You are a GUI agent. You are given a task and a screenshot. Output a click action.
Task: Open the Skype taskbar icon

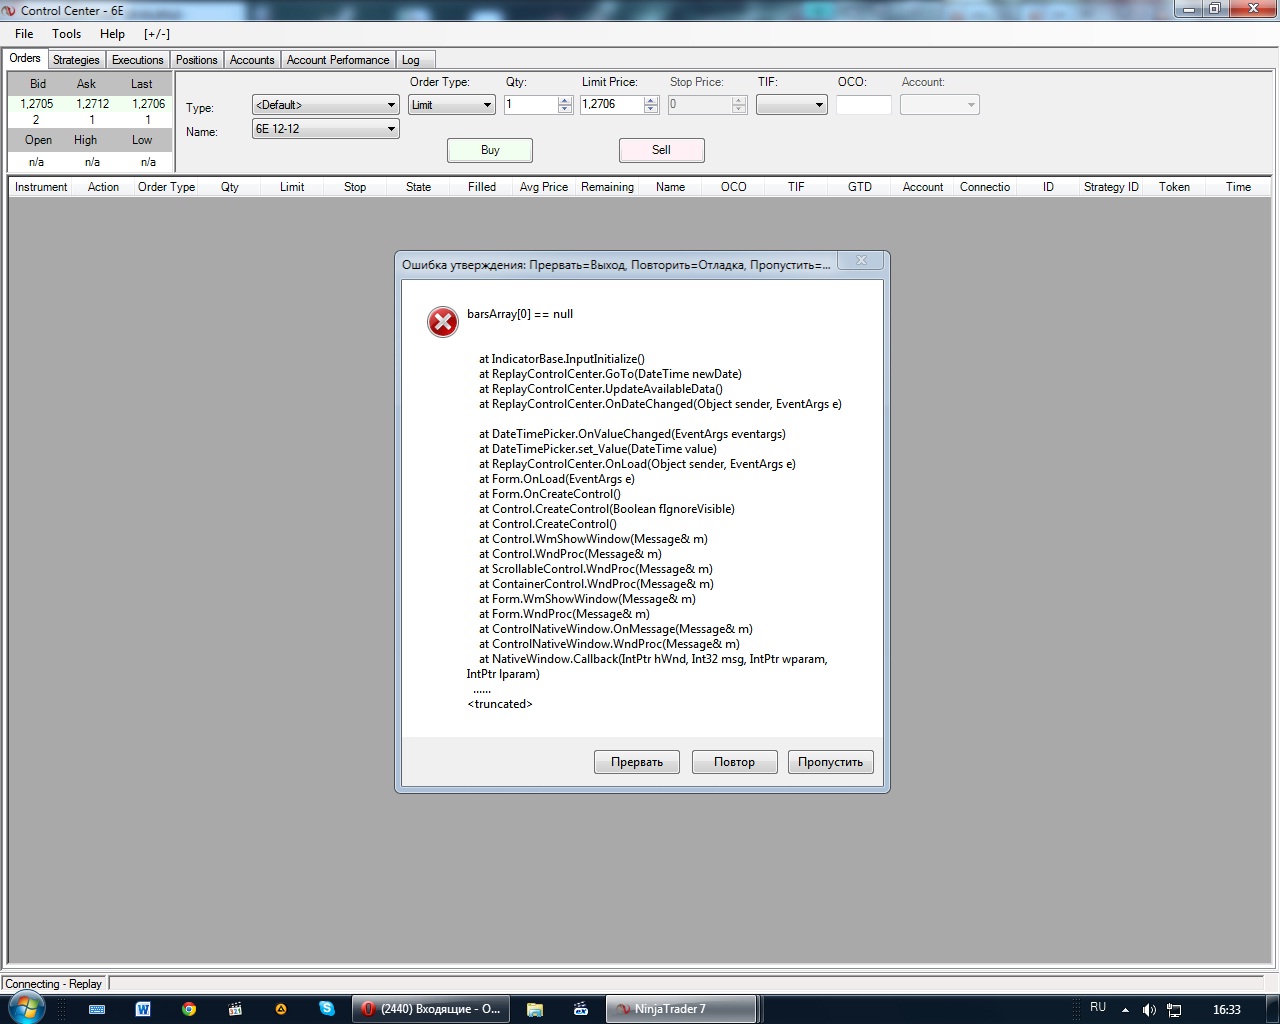coord(327,1009)
